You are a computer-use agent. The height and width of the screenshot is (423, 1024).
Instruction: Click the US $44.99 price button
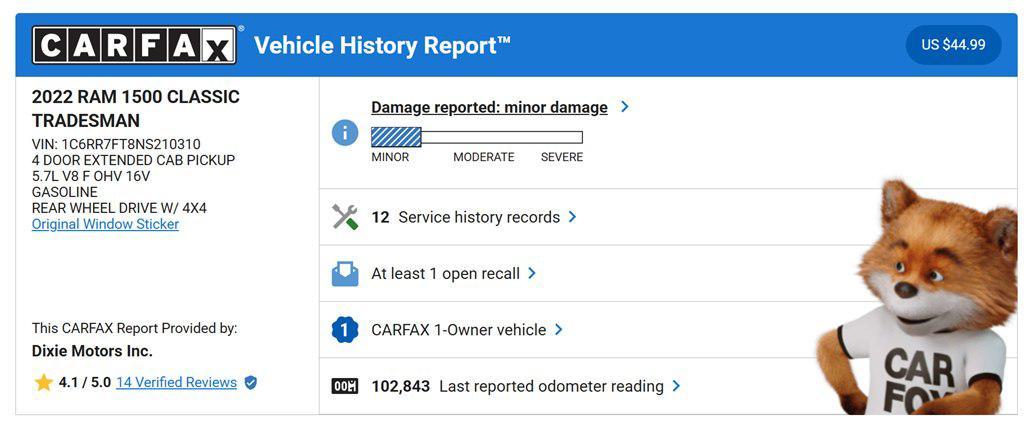[953, 45]
